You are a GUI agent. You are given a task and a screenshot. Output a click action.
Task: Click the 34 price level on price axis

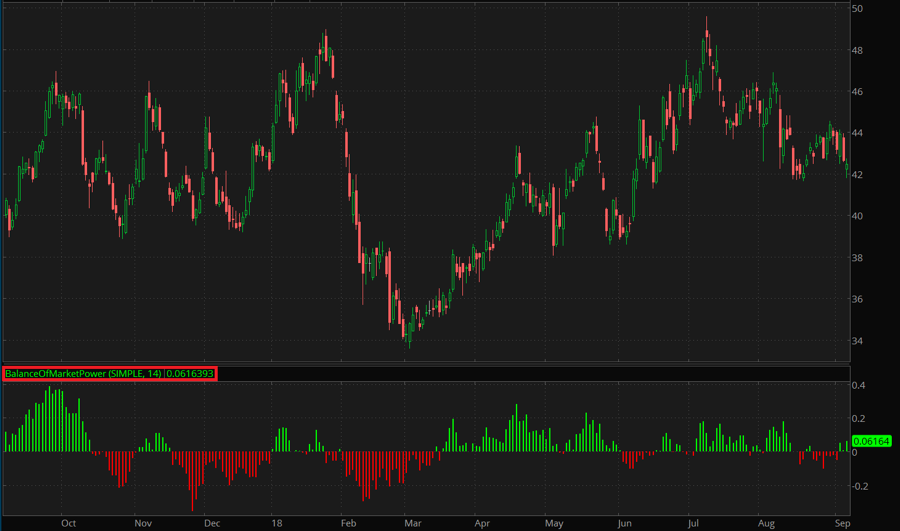click(857, 341)
